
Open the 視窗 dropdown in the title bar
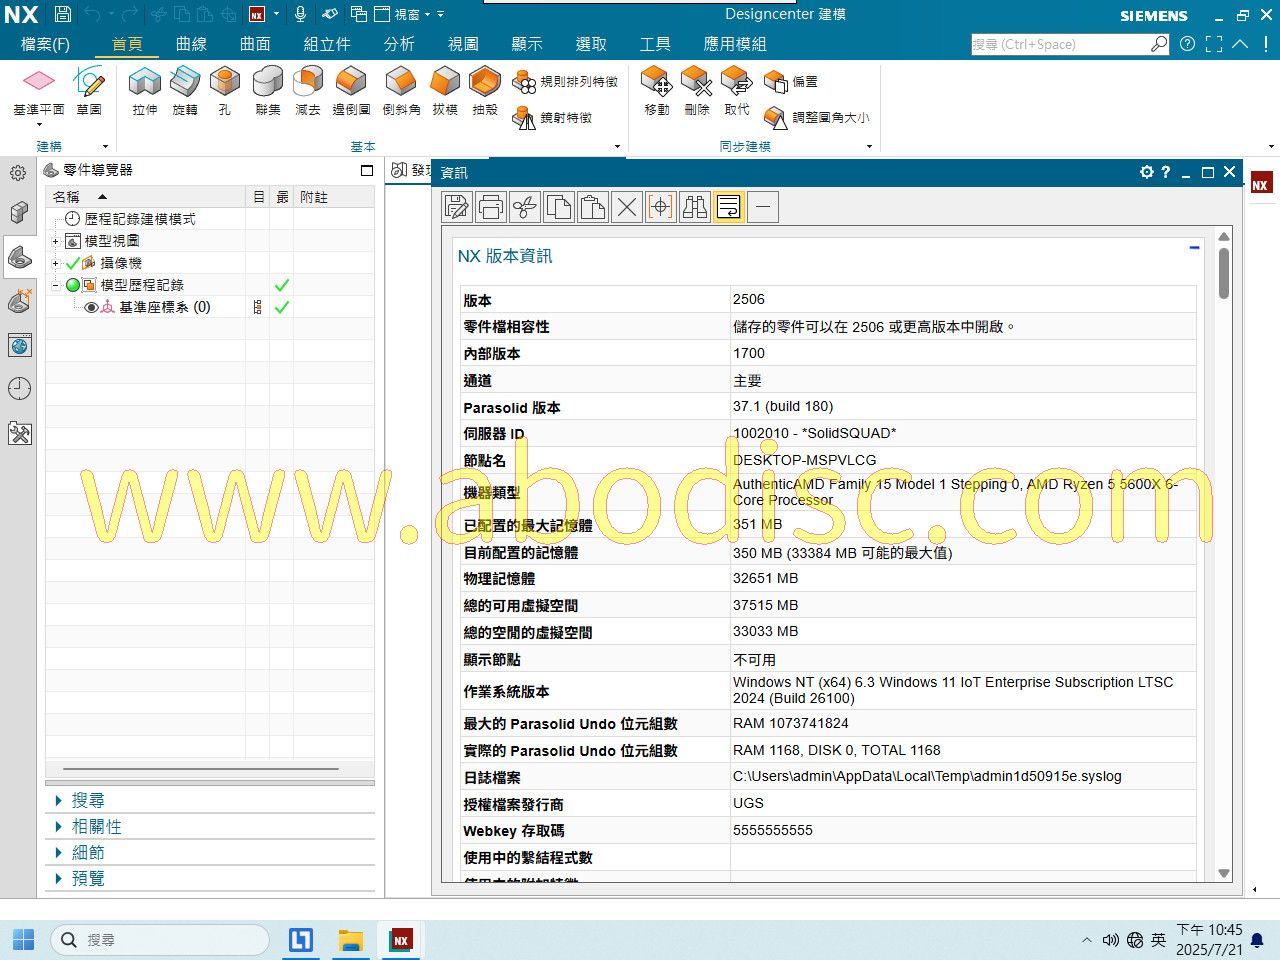[x=413, y=14]
